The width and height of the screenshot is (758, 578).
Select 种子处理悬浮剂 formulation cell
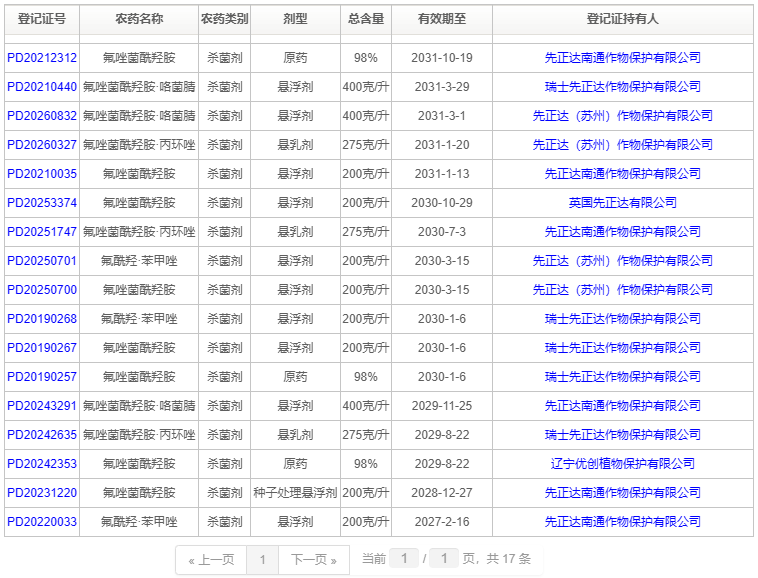click(295, 493)
